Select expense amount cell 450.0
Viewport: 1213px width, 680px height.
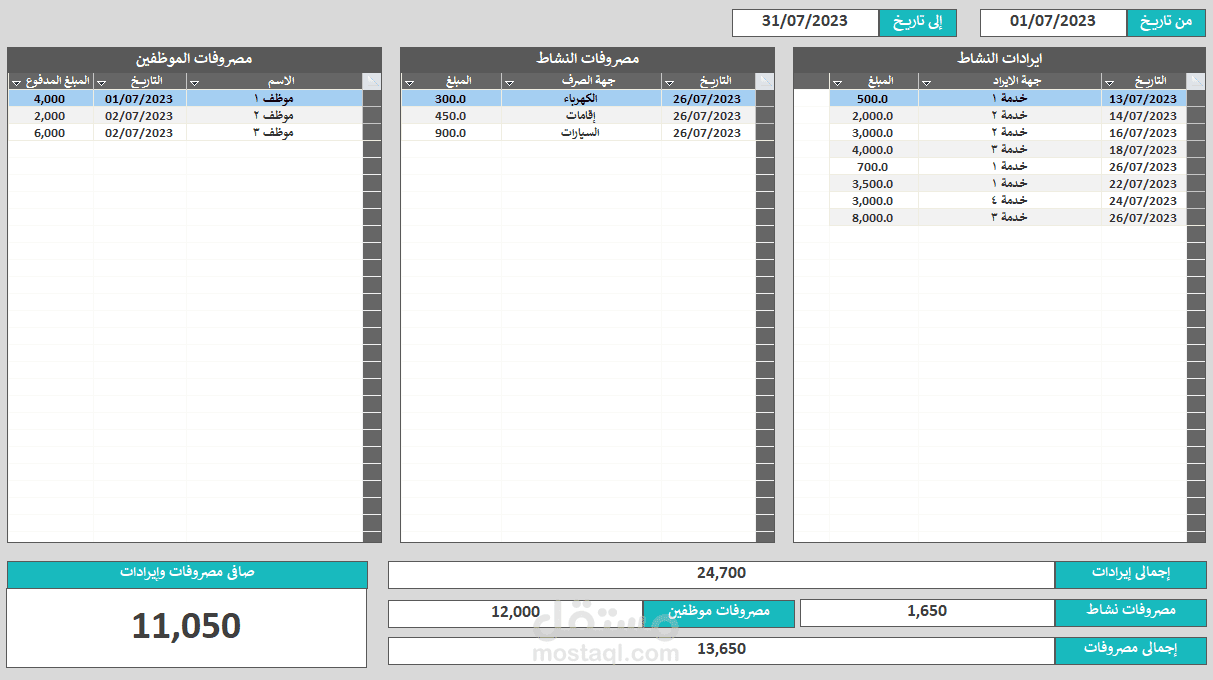click(x=451, y=116)
